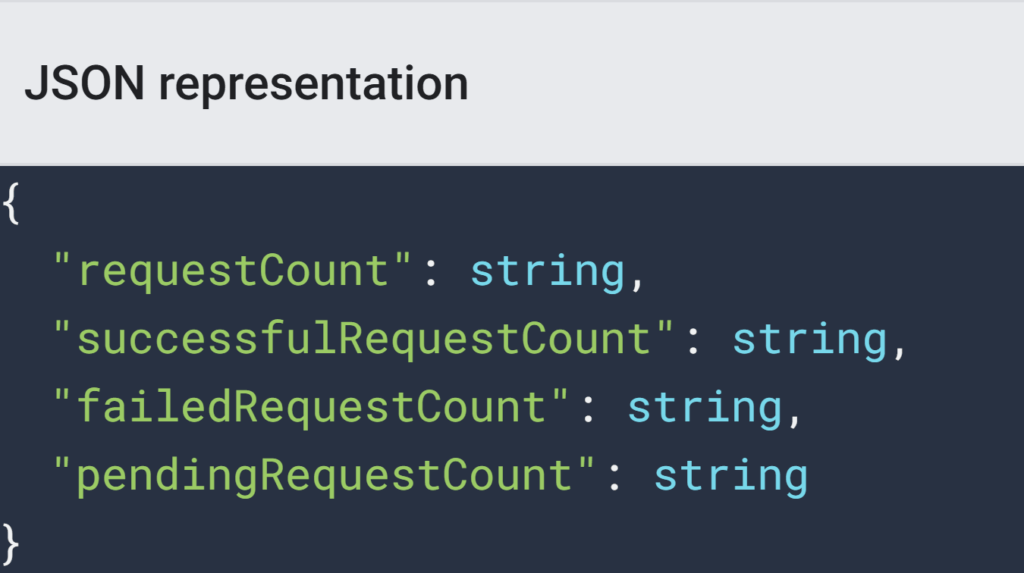Click string type after pendingRequestCount
This screenshot has width=1024, height=573.
(x=731, y=476)
